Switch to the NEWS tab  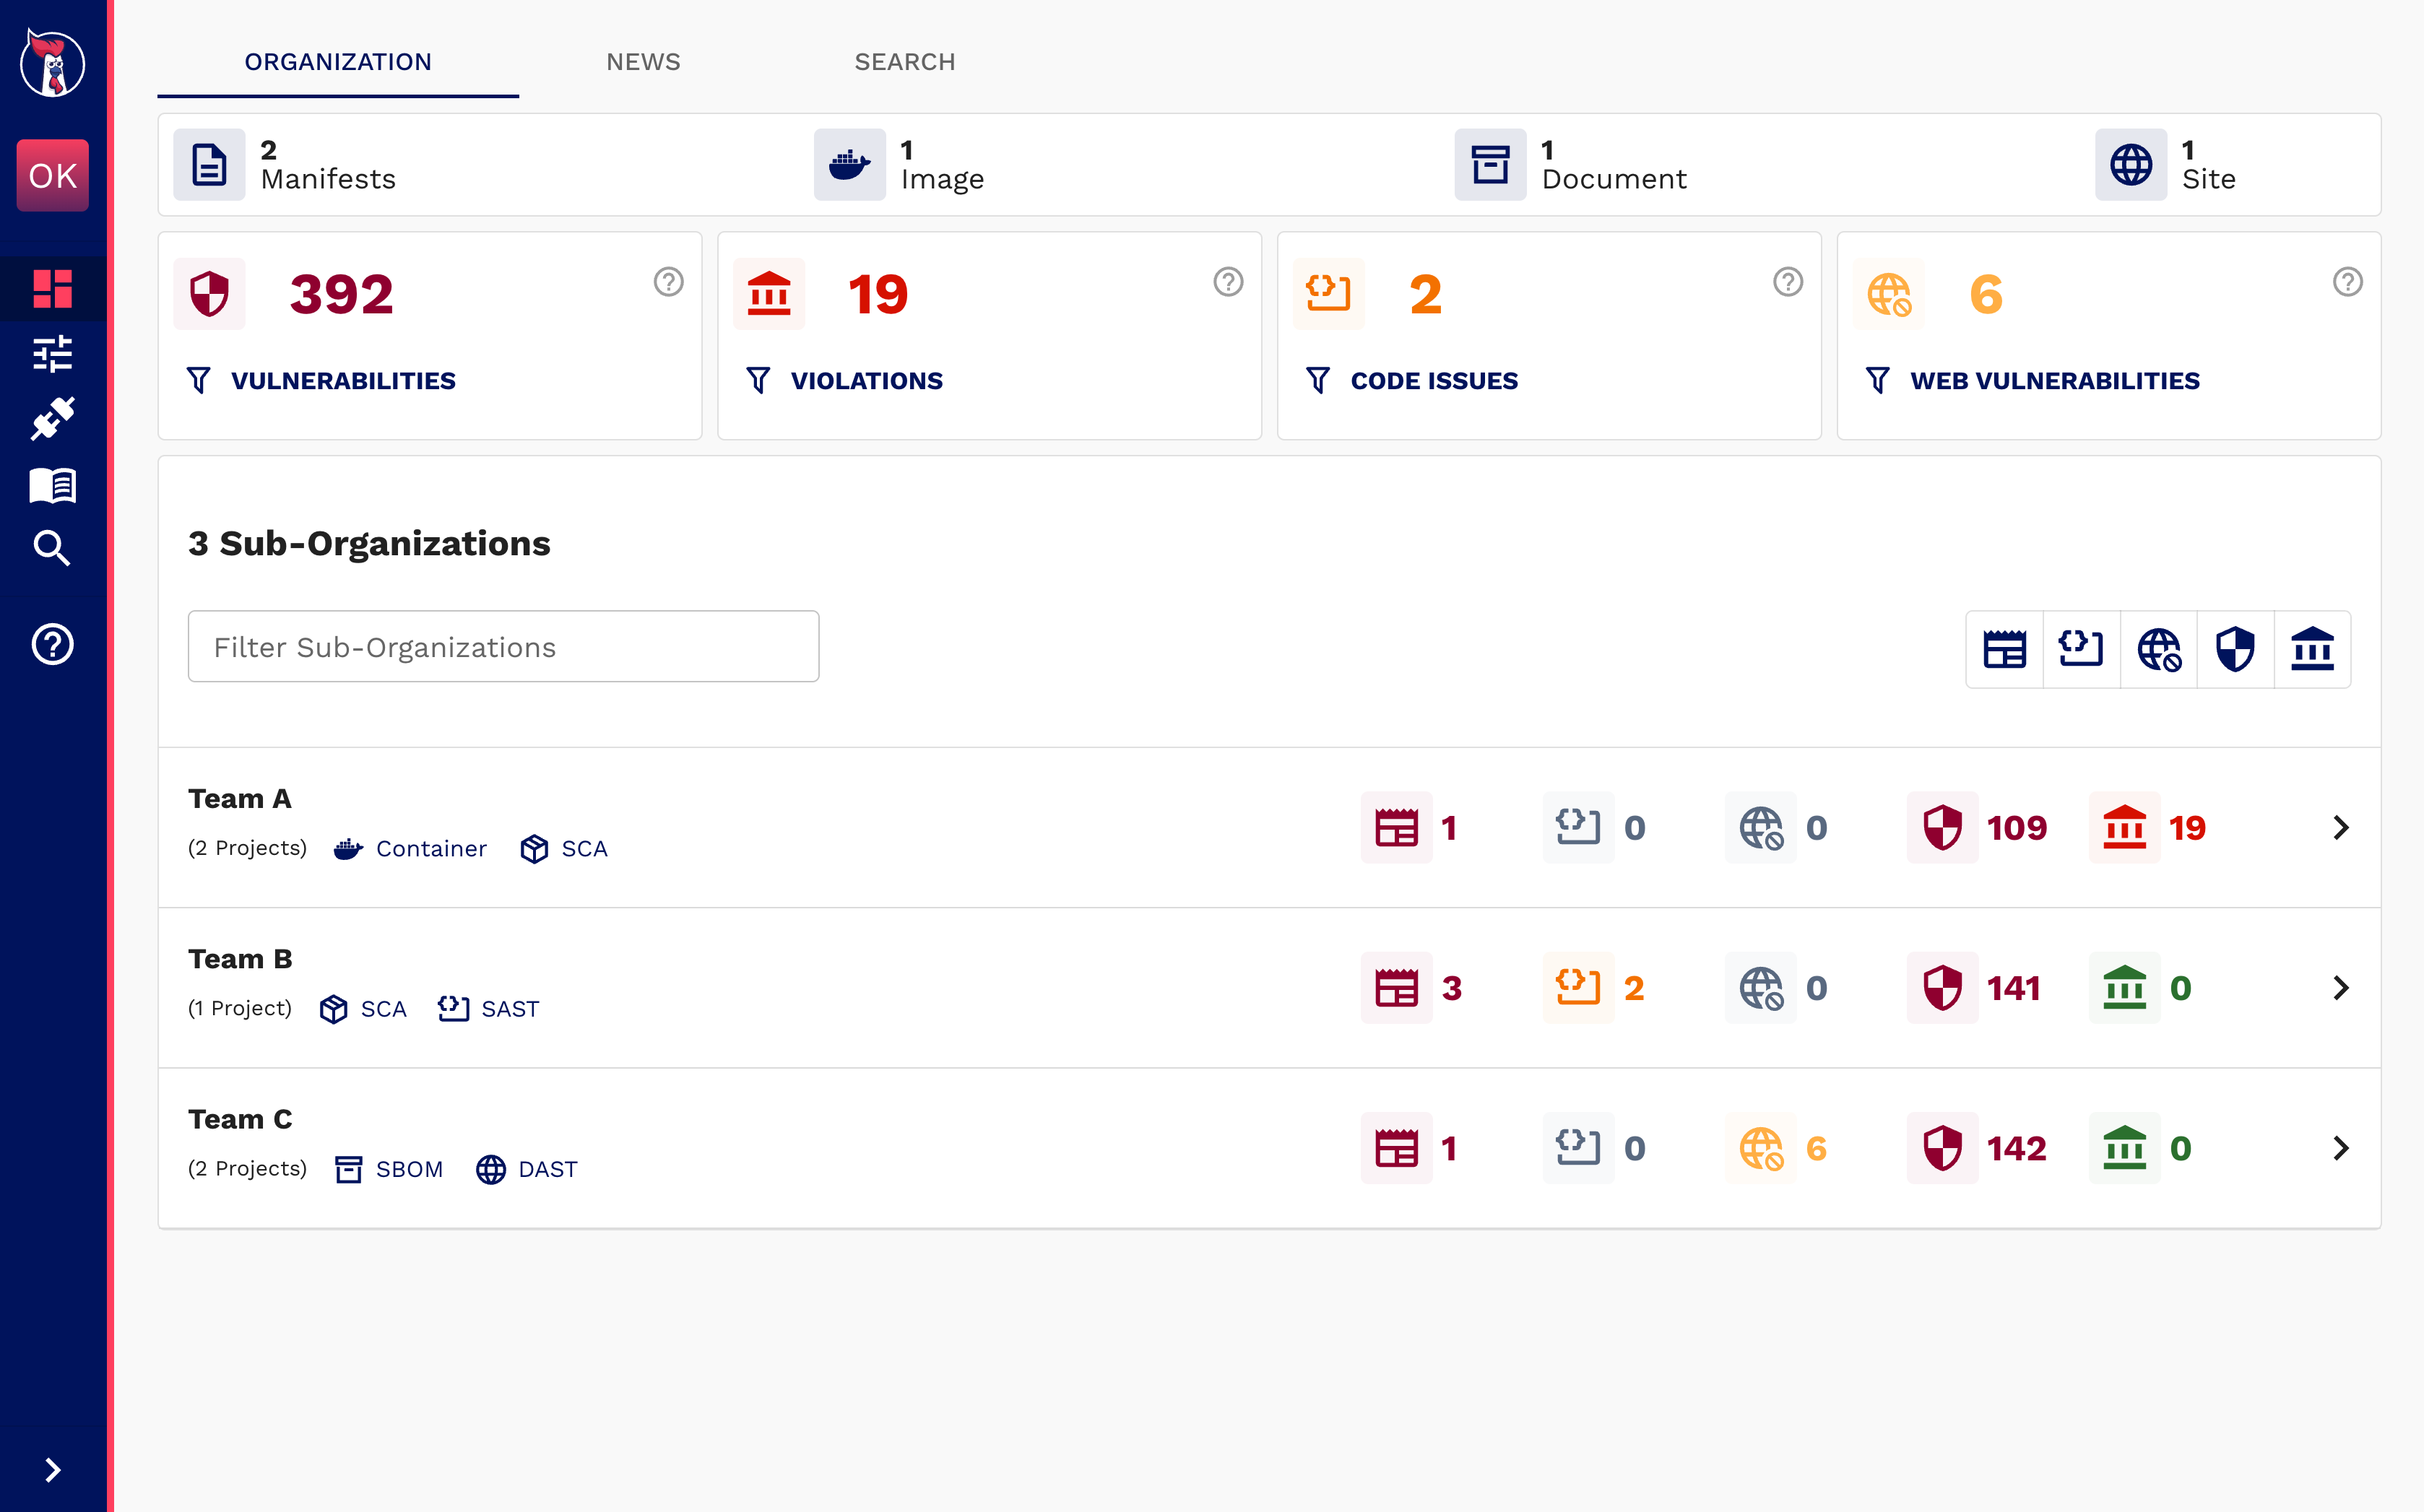click(x=643, y=61)
